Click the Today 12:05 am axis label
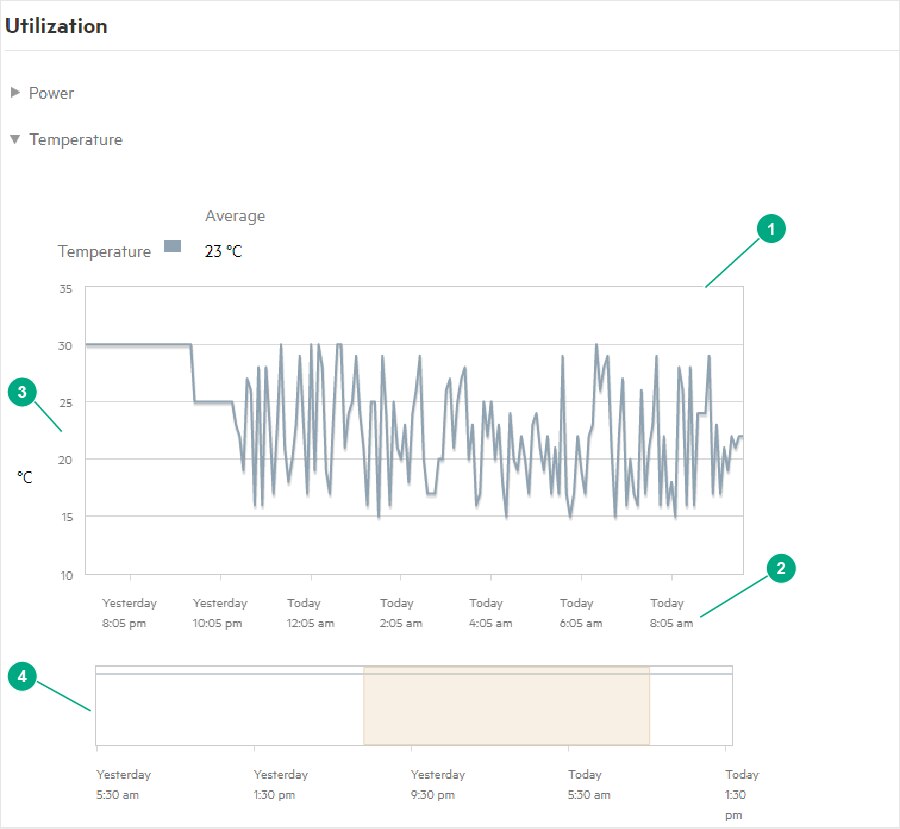This screenshot has width=900, height=829. click(x=311, y=613)
